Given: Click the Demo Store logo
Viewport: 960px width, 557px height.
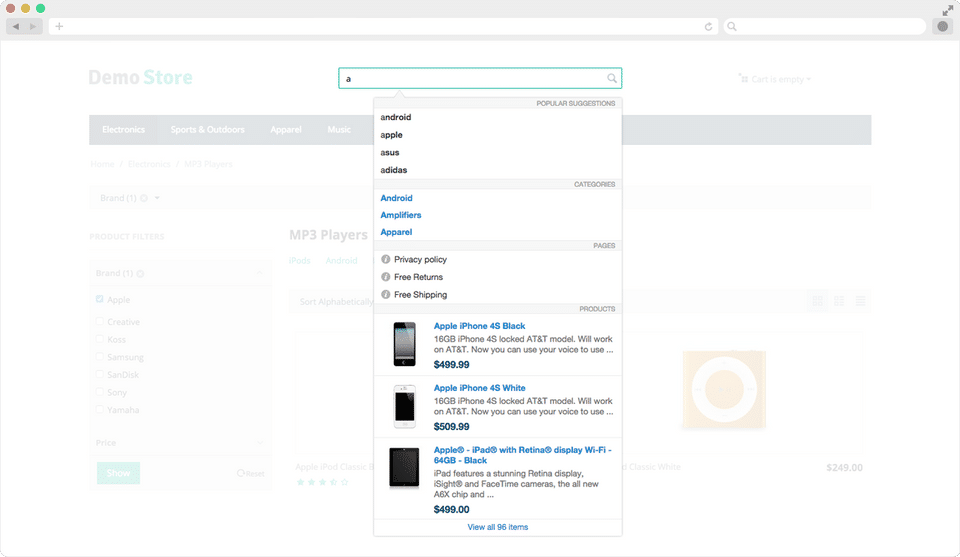Looking at the screenshot, I should [140, 78].
